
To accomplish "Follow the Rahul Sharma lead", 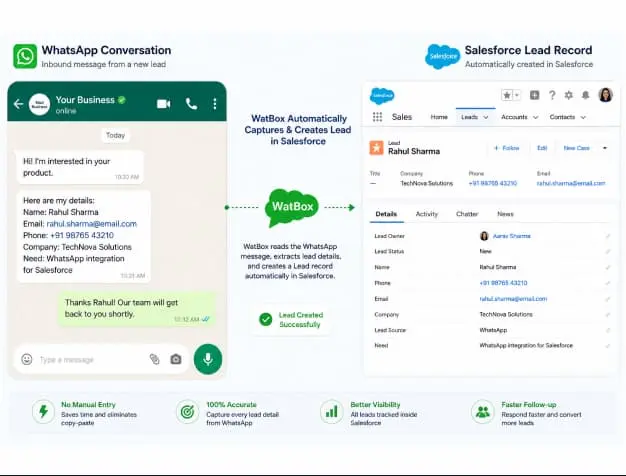I will tap(507, 148).
